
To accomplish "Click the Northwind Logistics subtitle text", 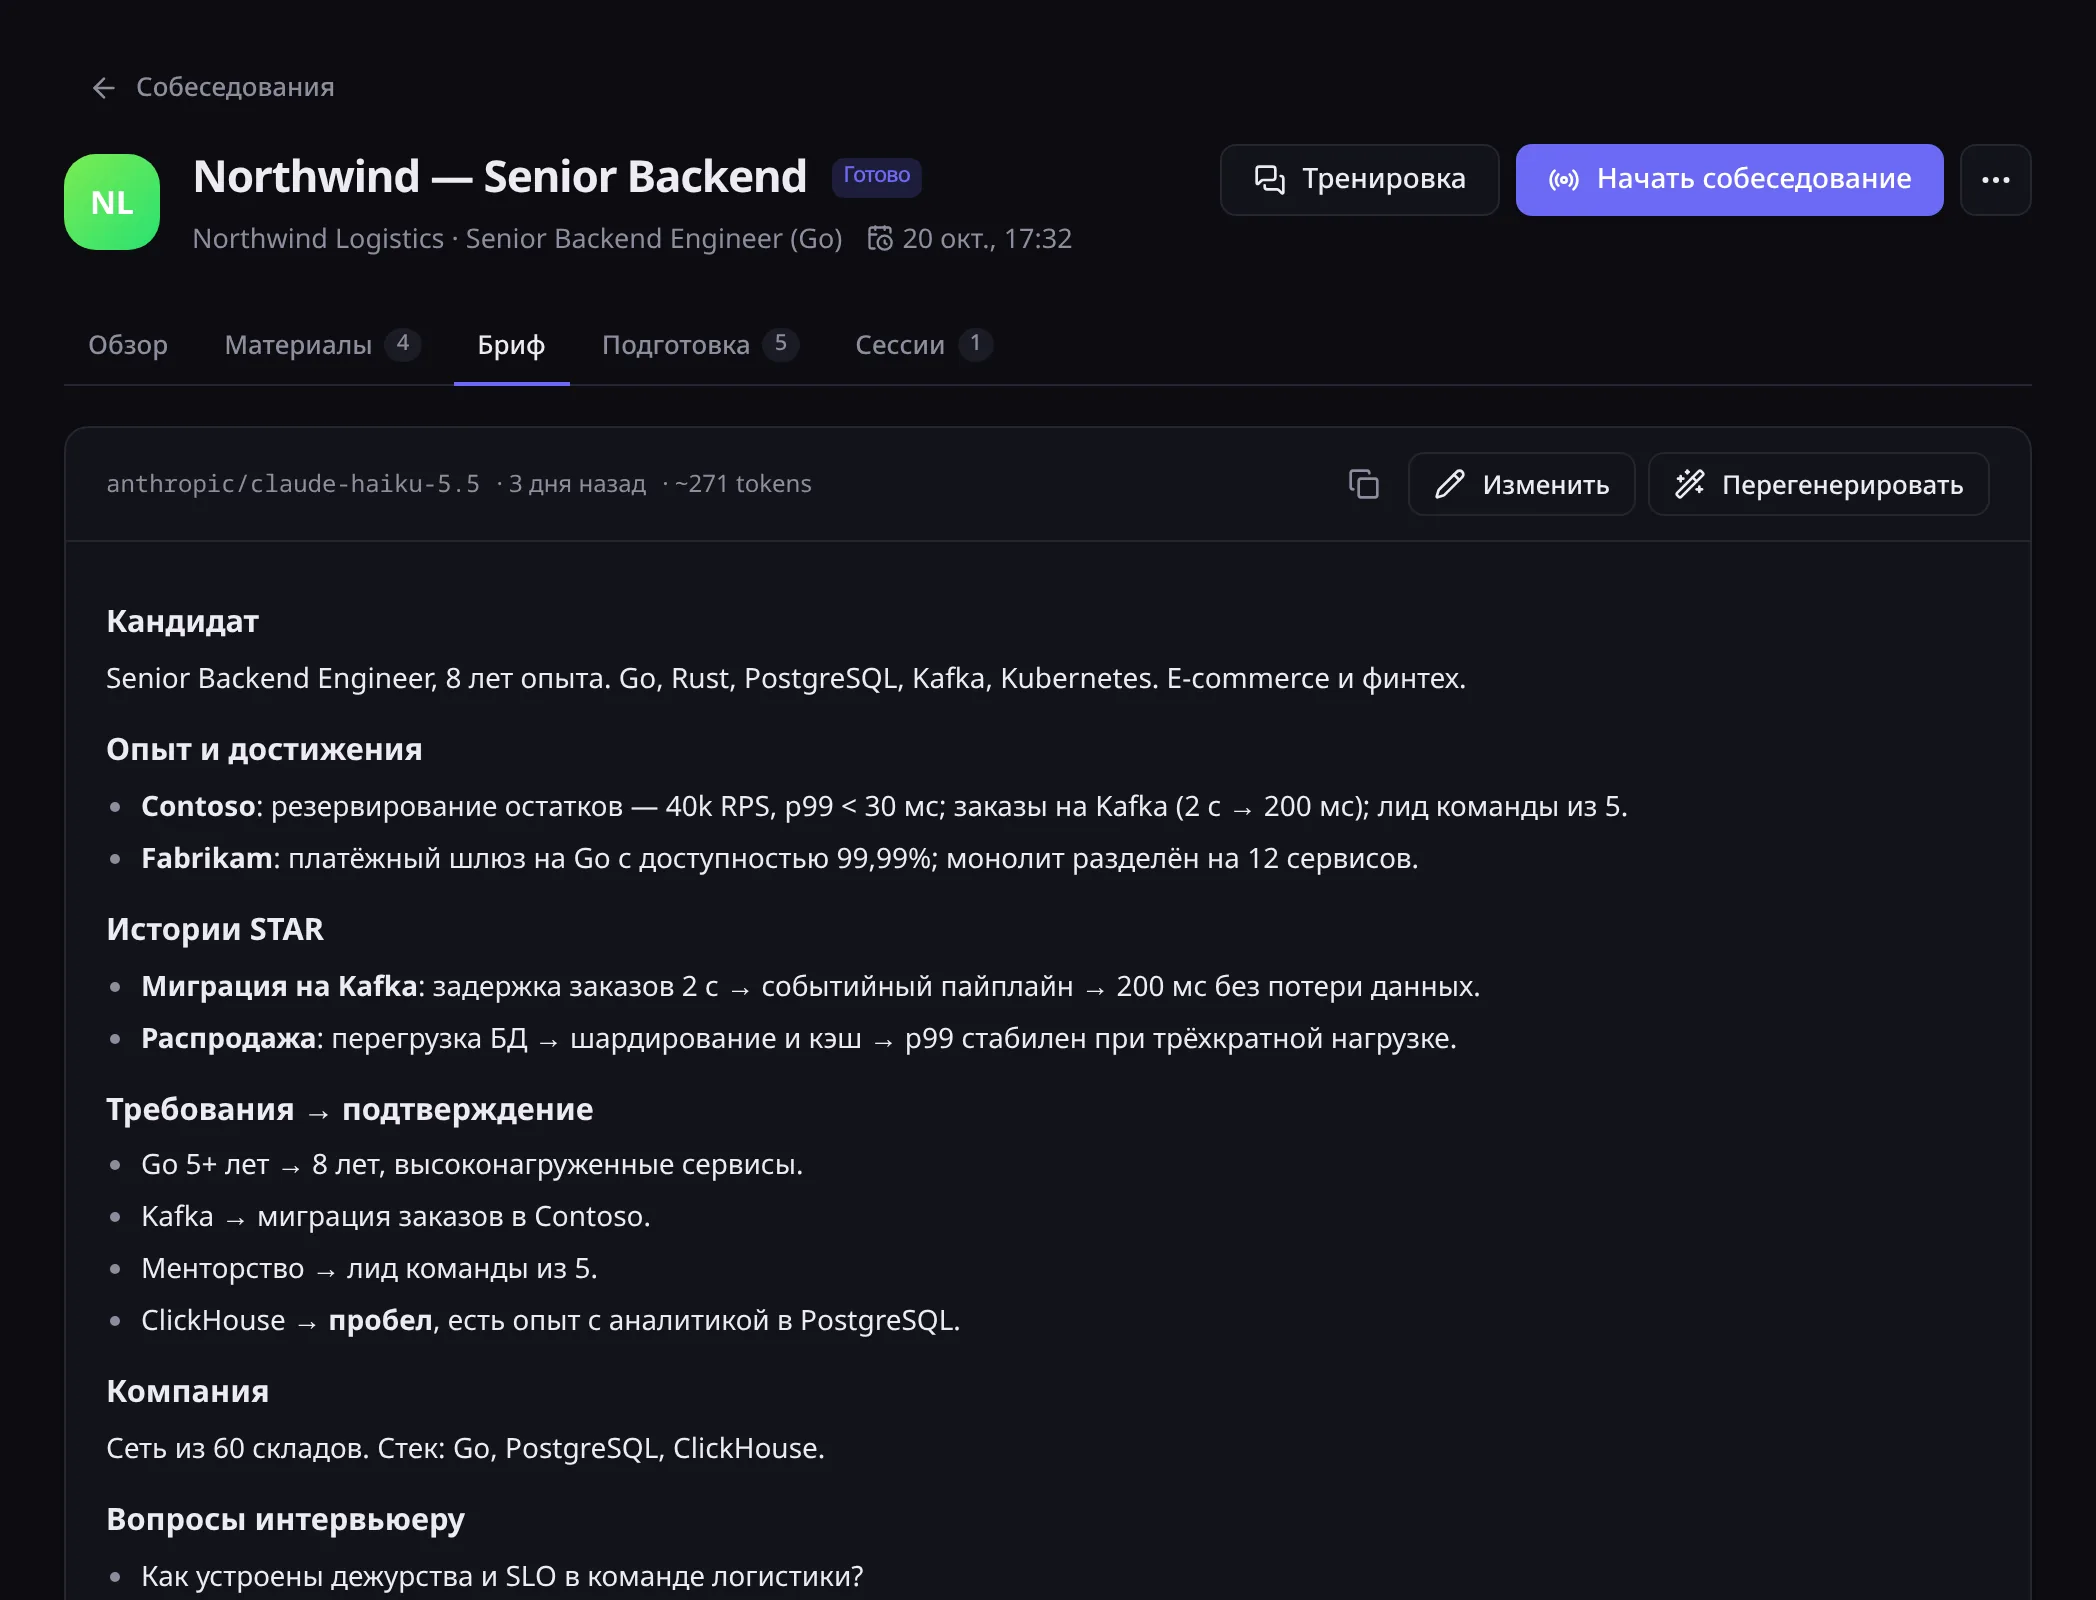I will pyautogui.click(x=518, y=238).
